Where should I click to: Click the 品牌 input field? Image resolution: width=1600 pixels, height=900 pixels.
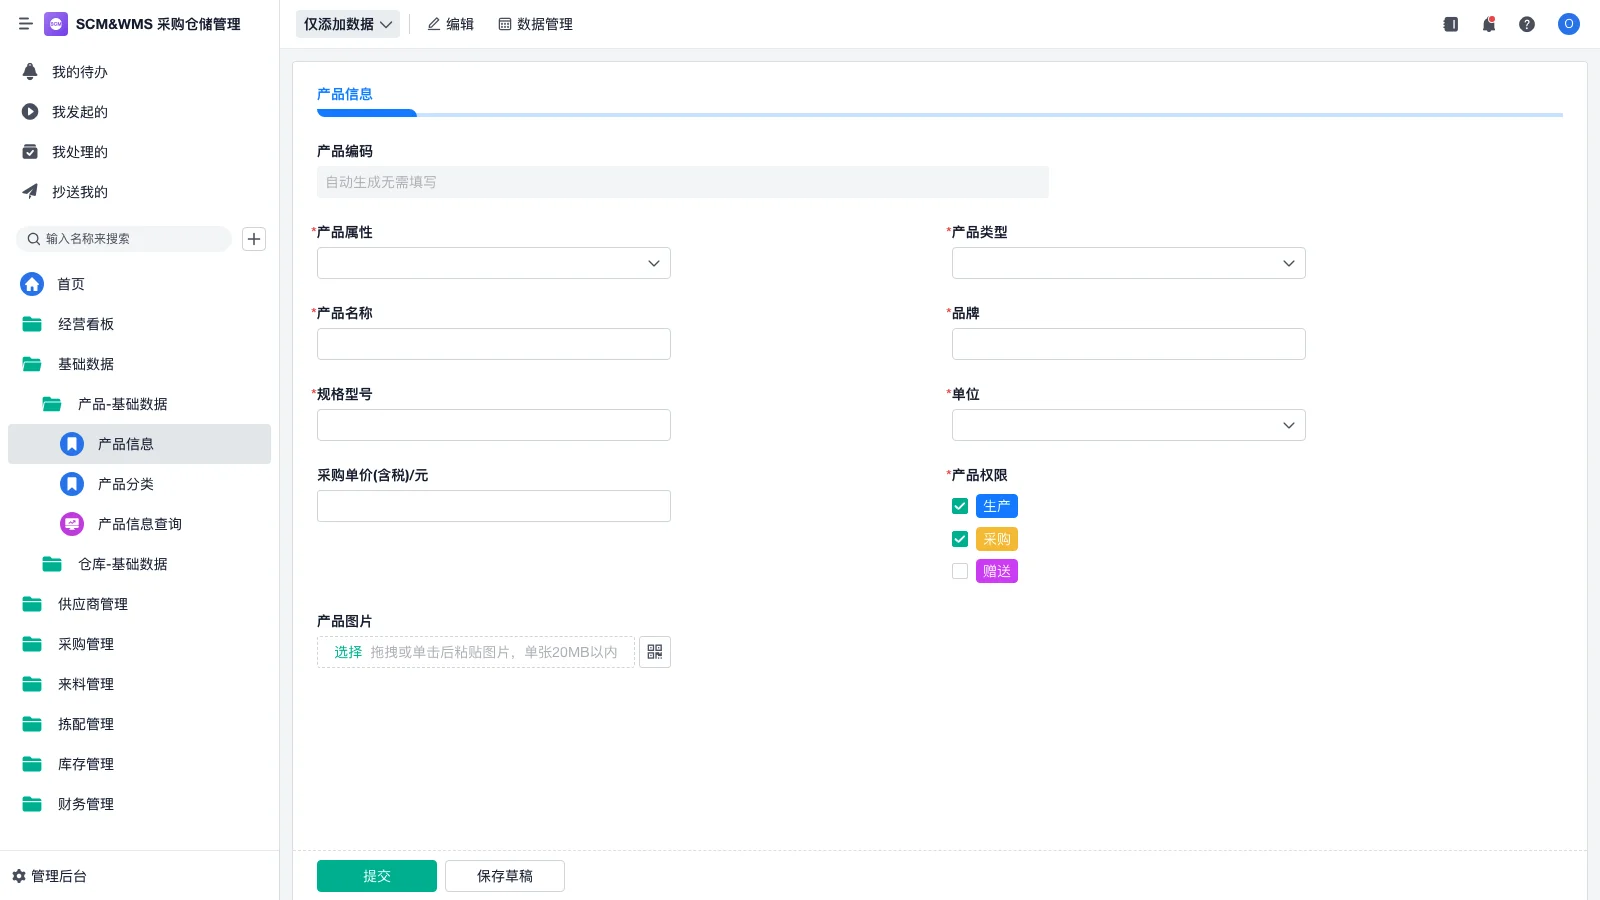(1129, 344)
